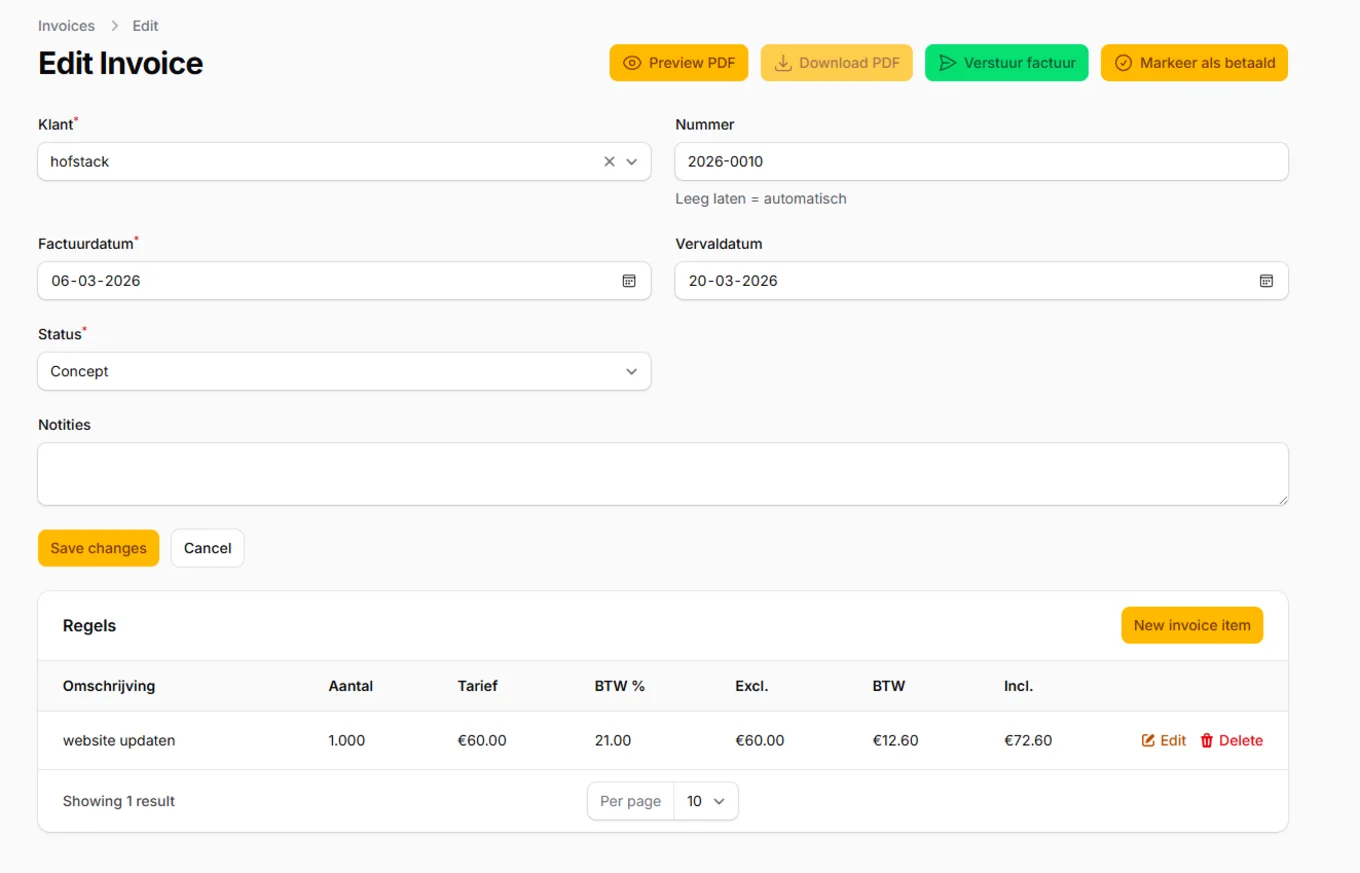Clear the selected klant using the × icon

[608, 161]
